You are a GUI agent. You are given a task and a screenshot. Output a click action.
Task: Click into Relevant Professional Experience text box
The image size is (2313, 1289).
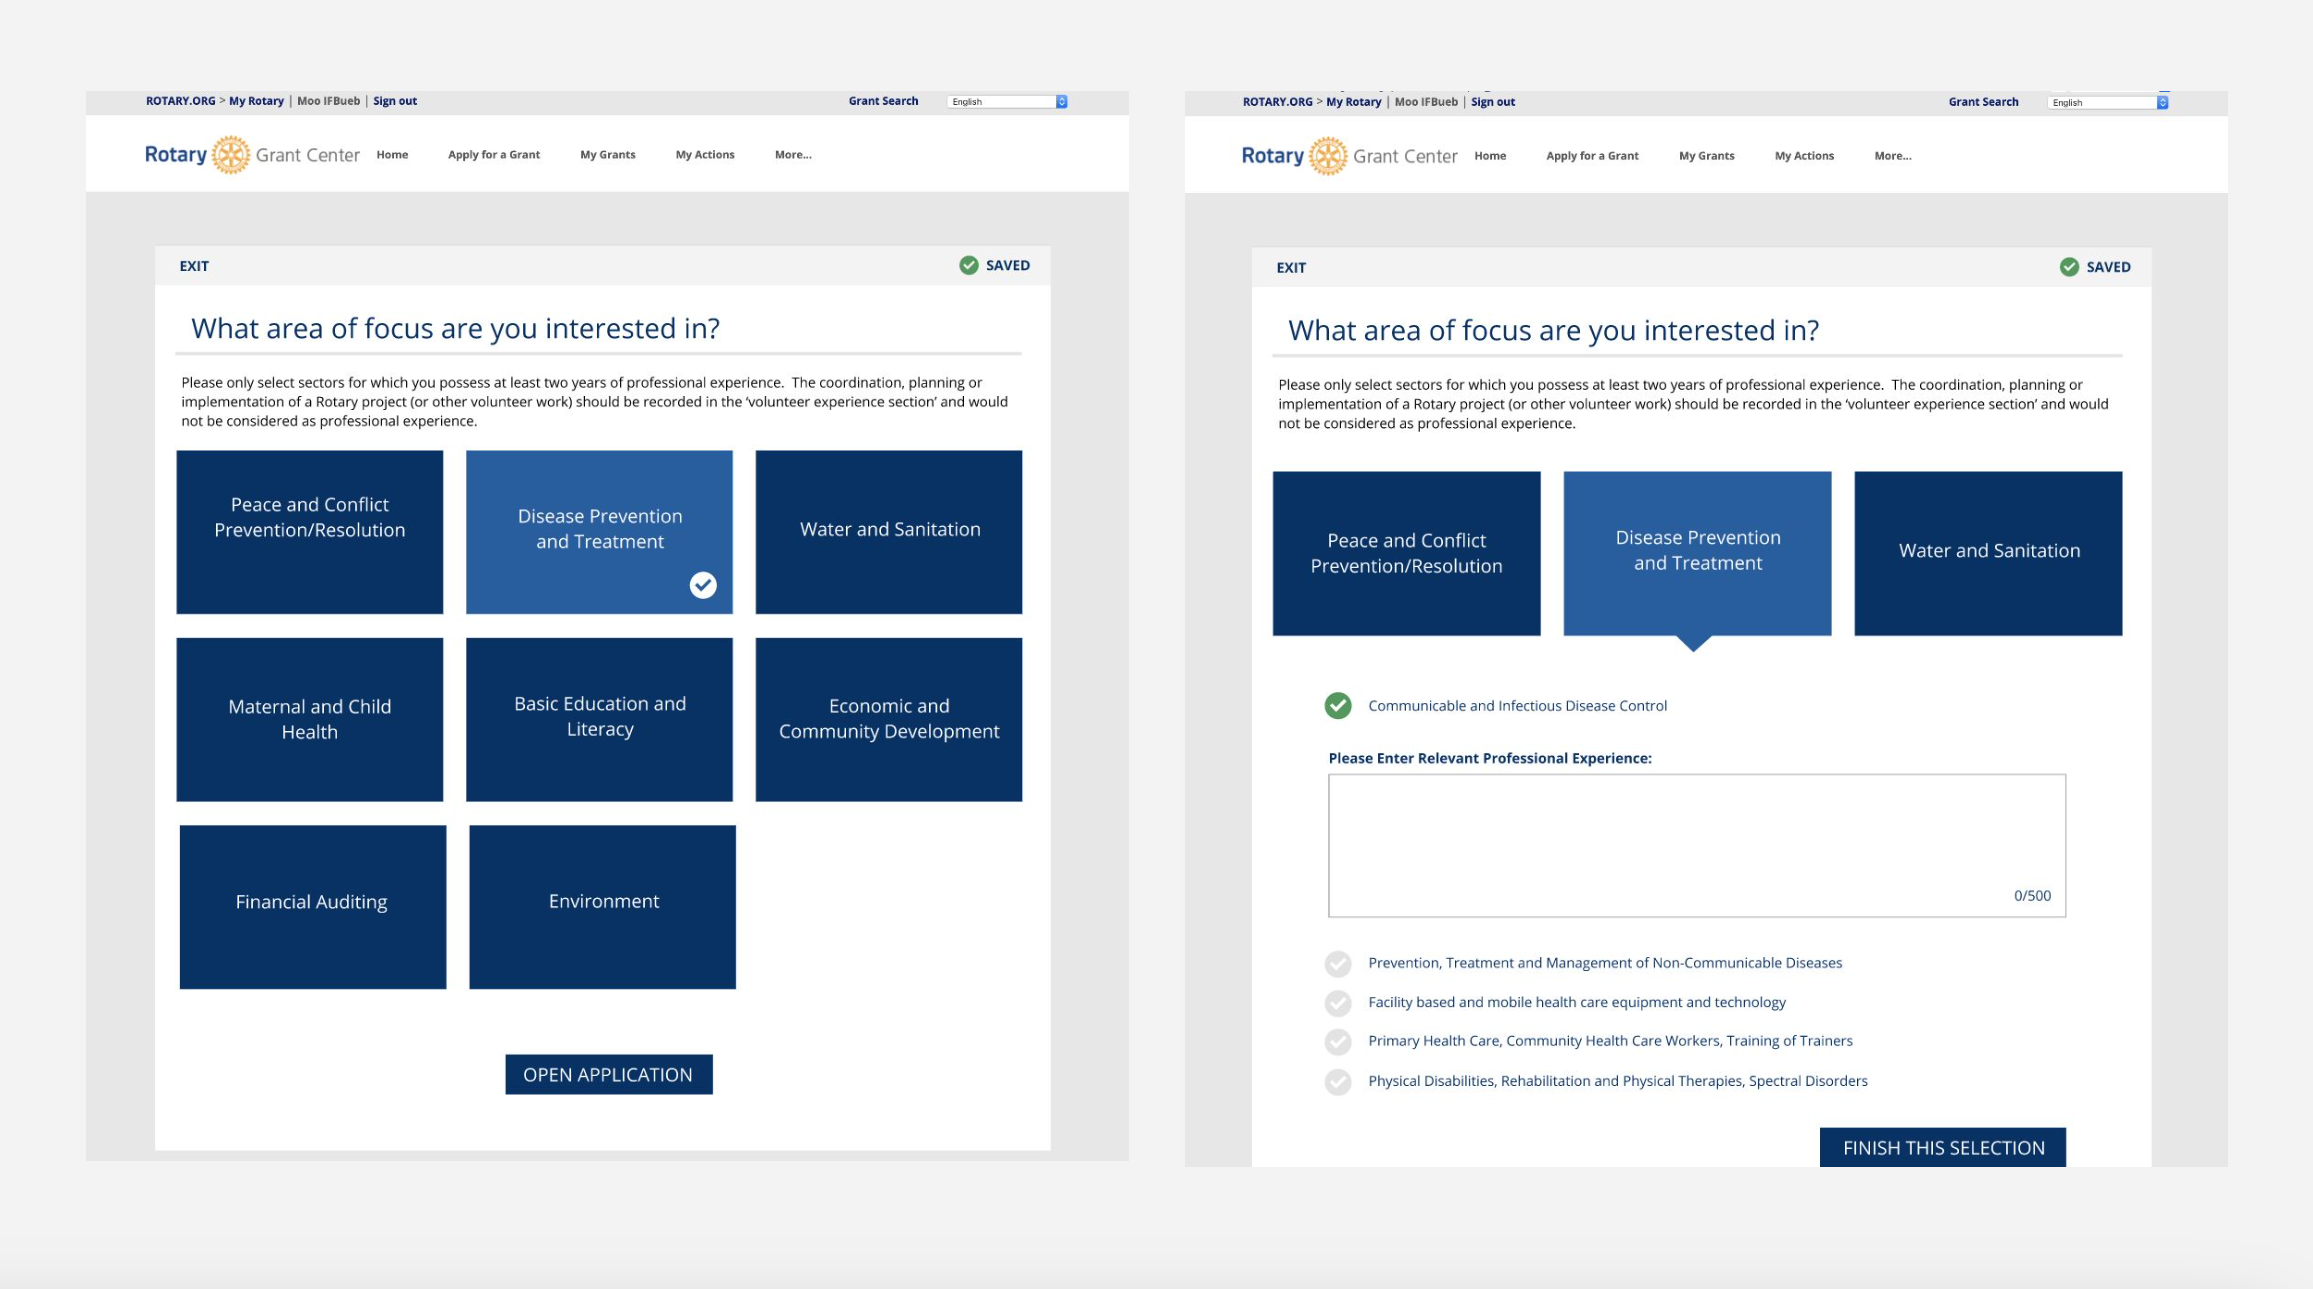click(x=1696, y=845)
